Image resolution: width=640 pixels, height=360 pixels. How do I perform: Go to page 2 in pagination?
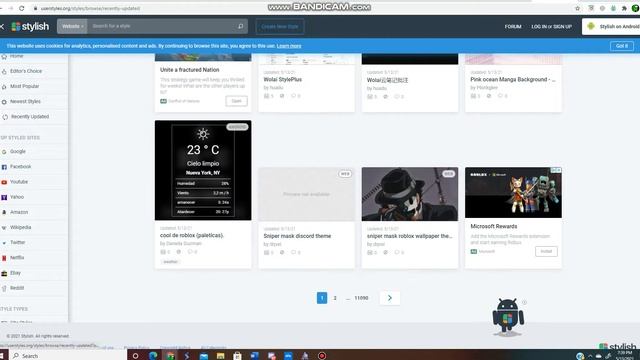point(335,298)
